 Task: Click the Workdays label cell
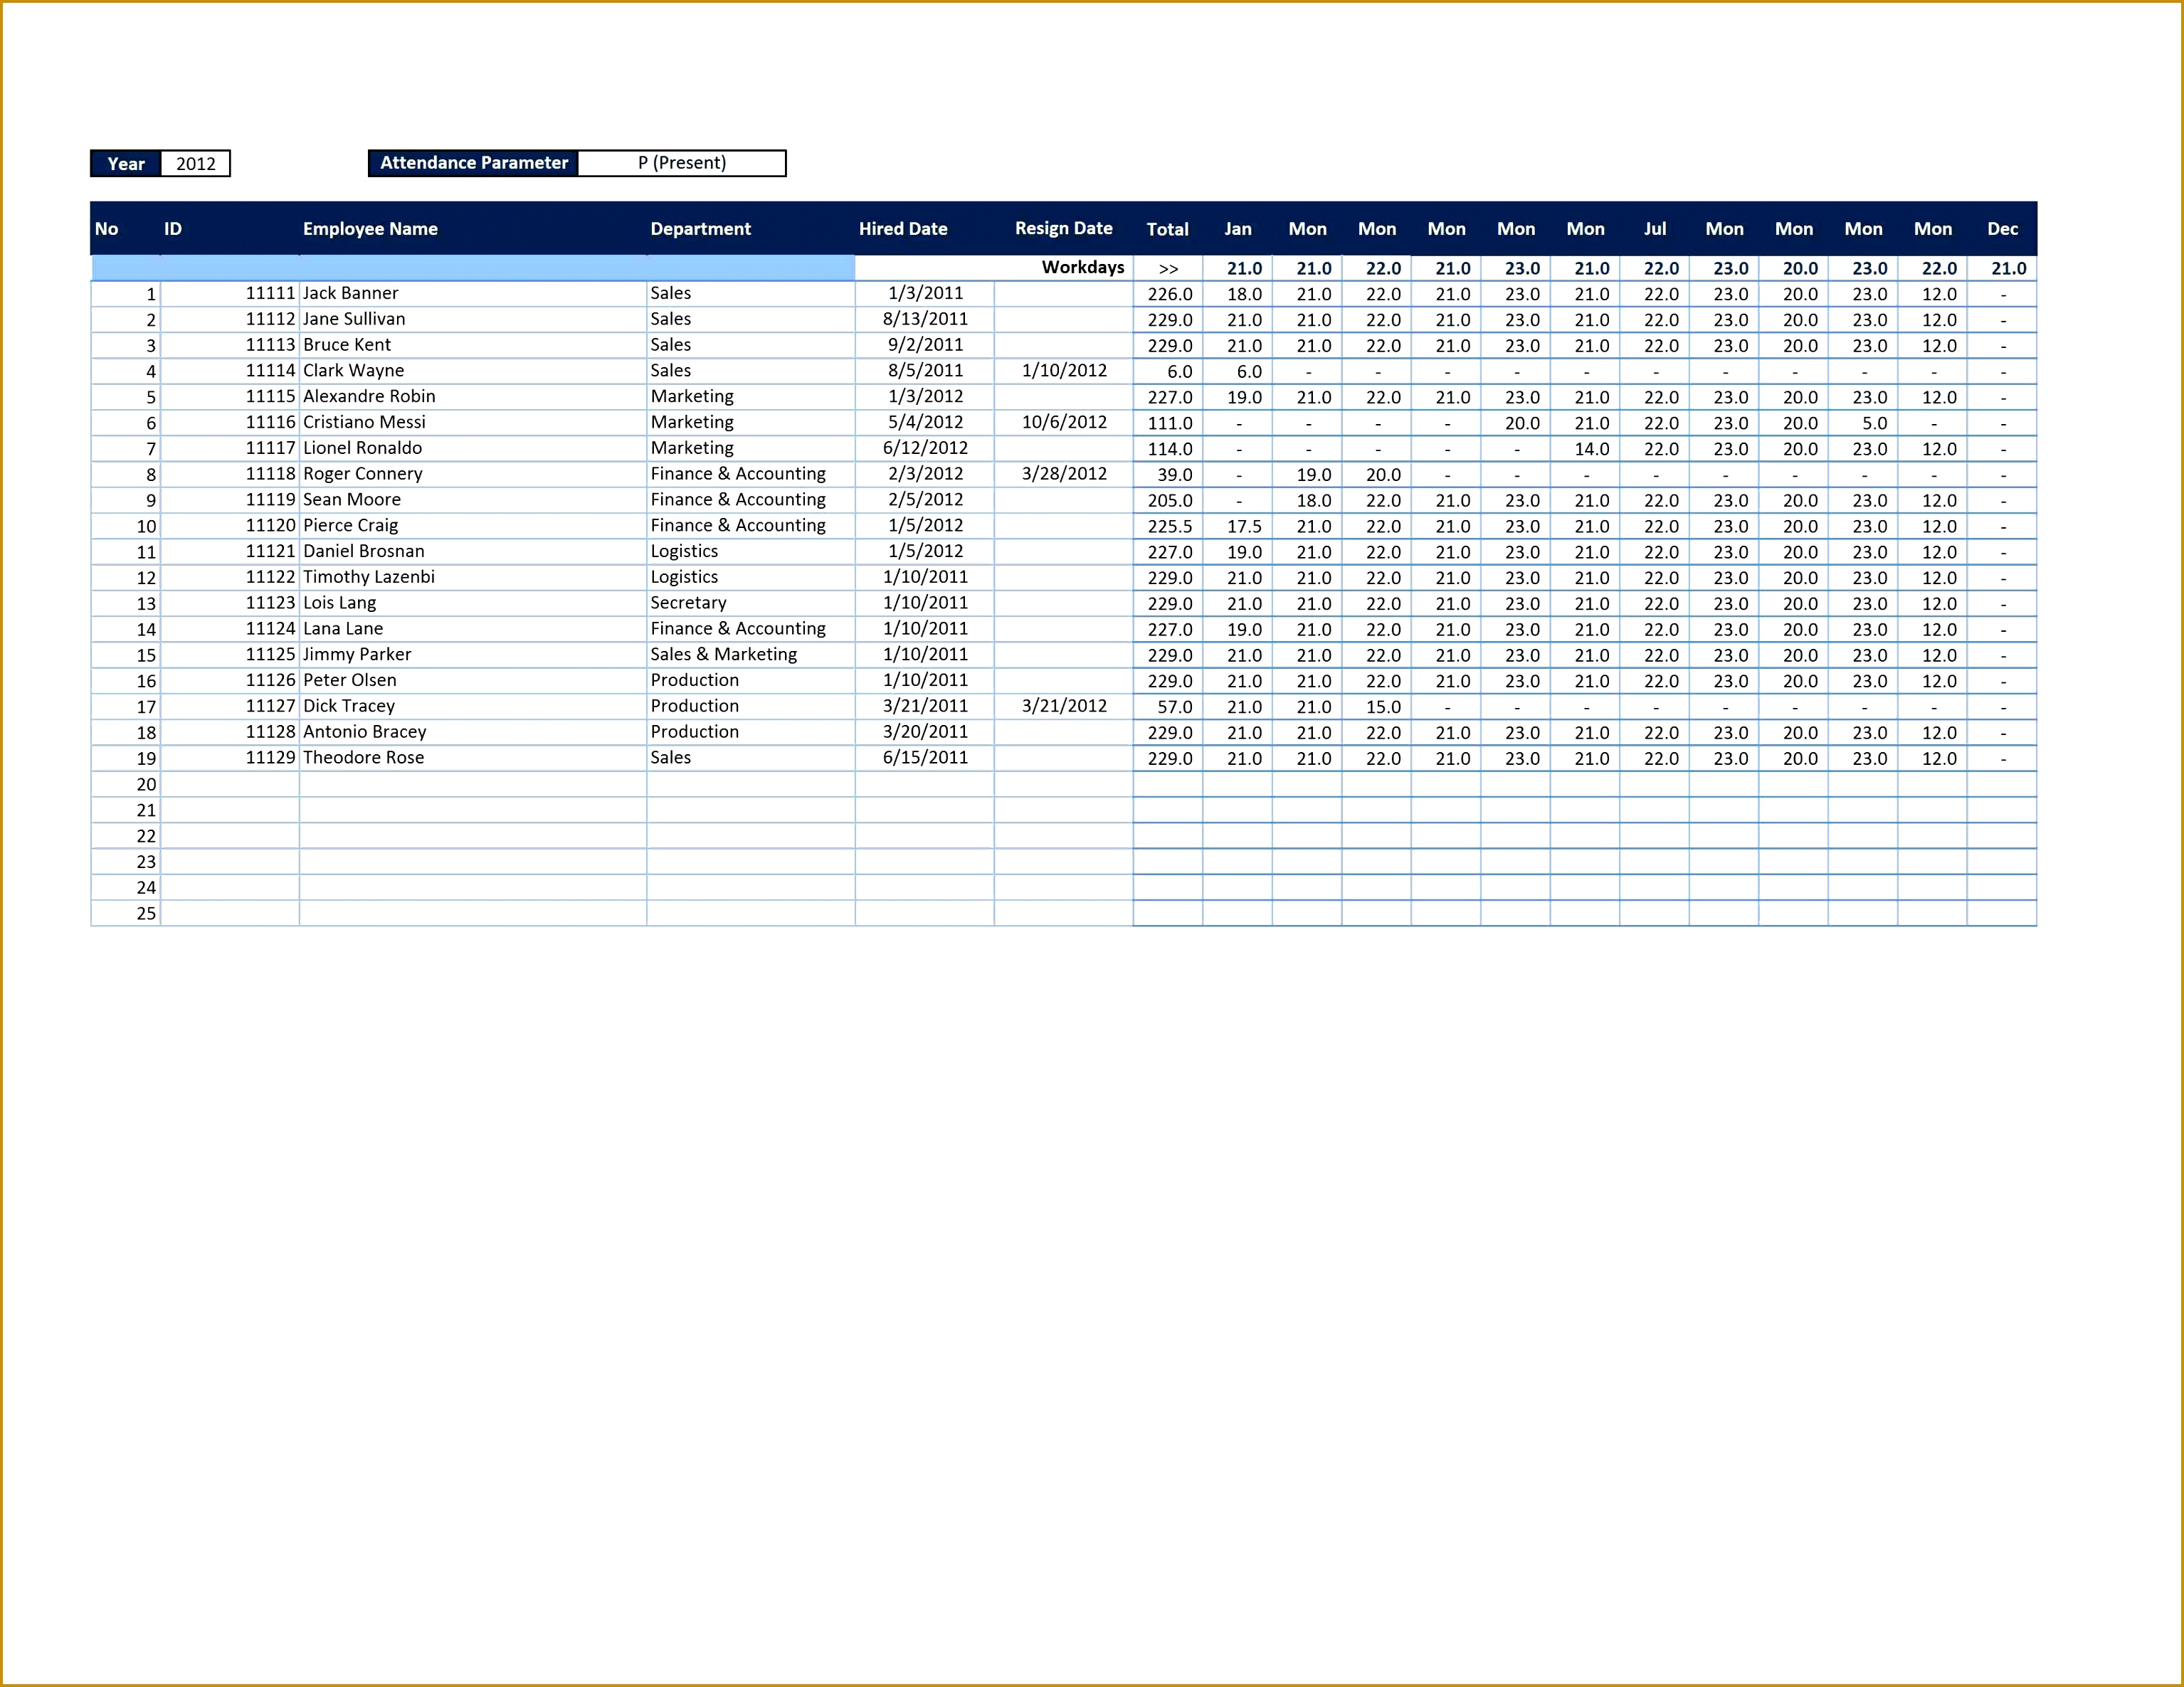point(1083,267)
